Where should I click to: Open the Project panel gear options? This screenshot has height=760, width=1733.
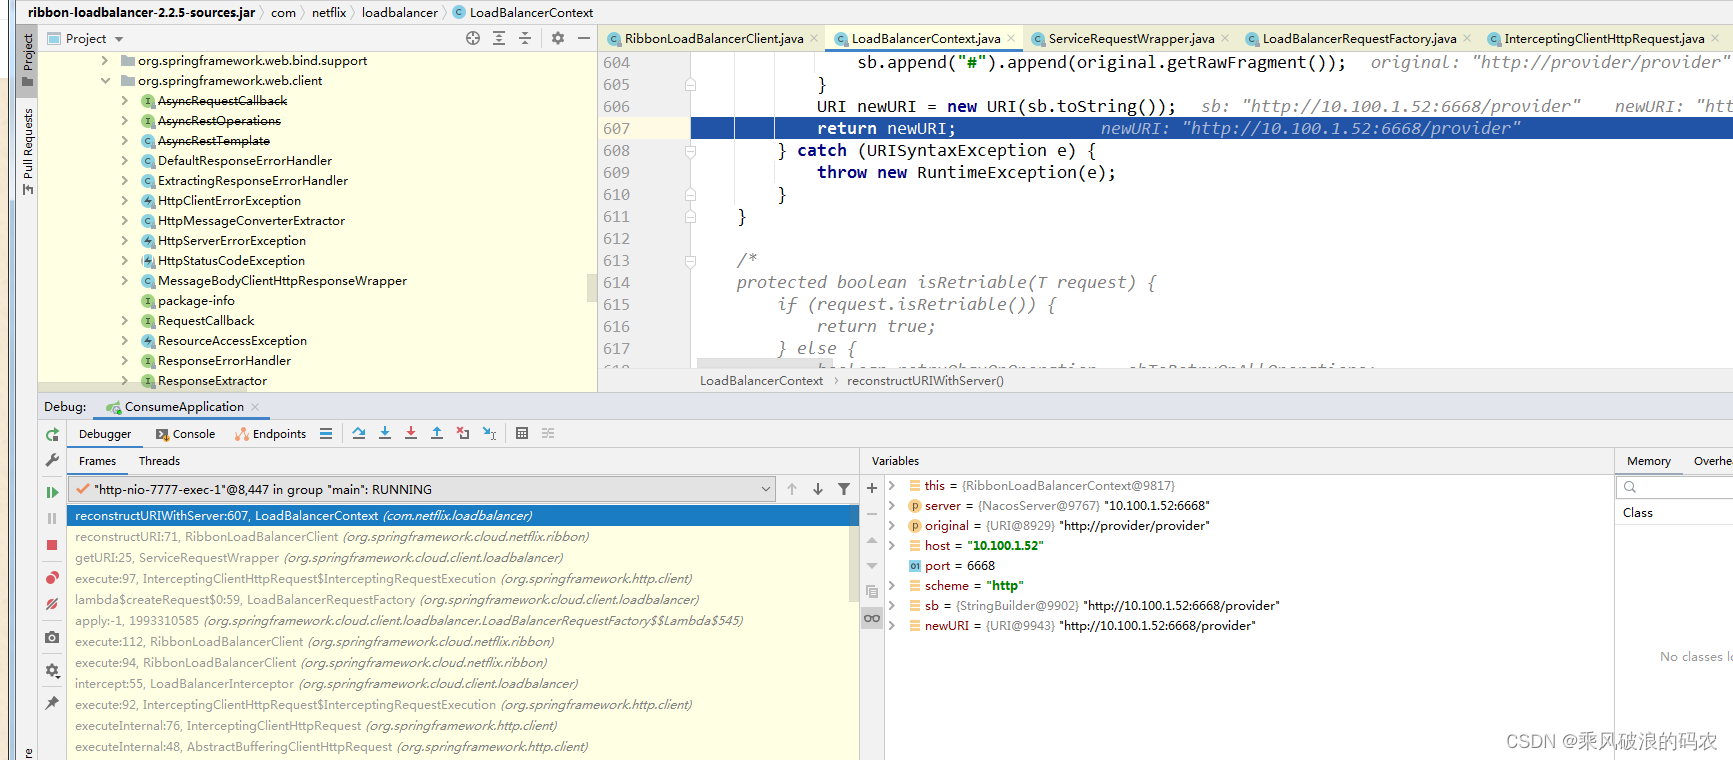tap(558, 38)
